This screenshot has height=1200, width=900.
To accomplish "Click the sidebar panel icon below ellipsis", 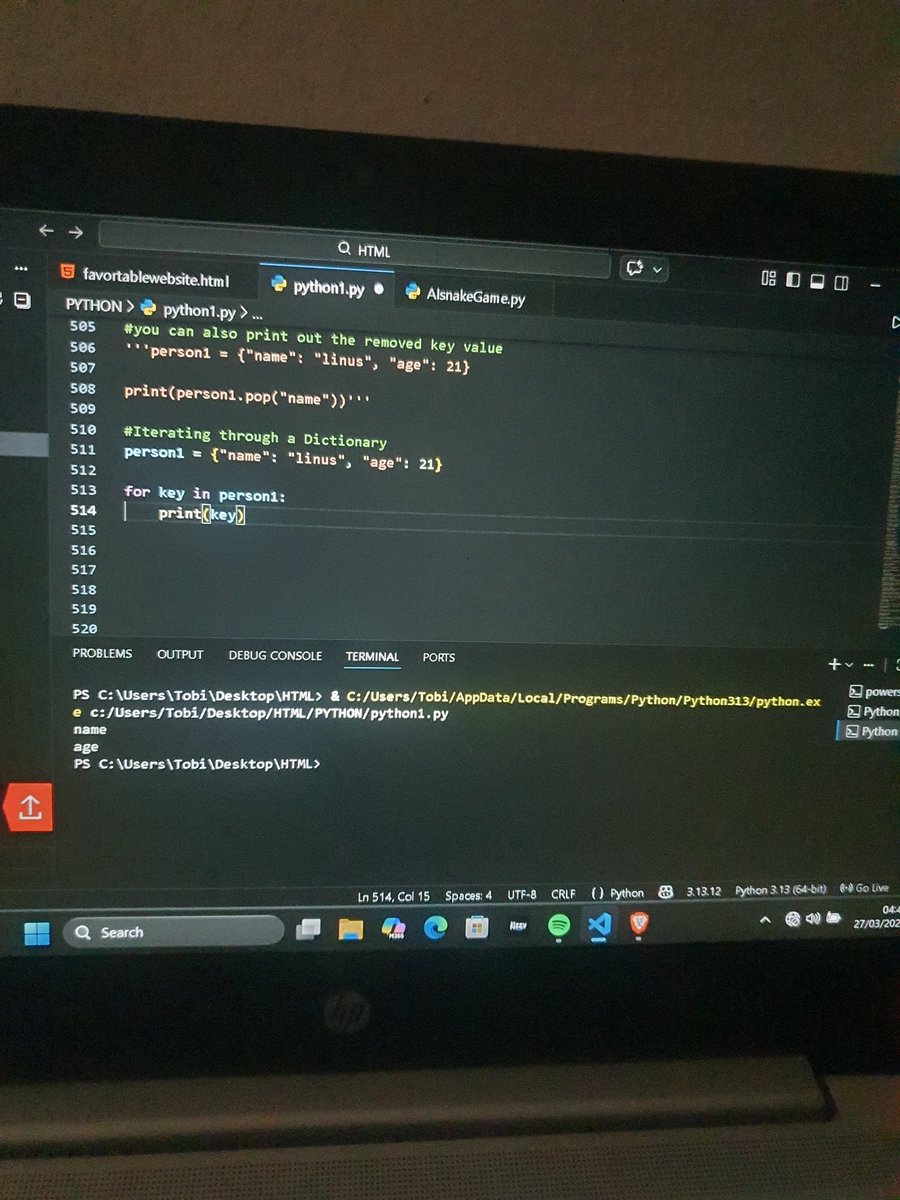I will click(x=21, y=300).
